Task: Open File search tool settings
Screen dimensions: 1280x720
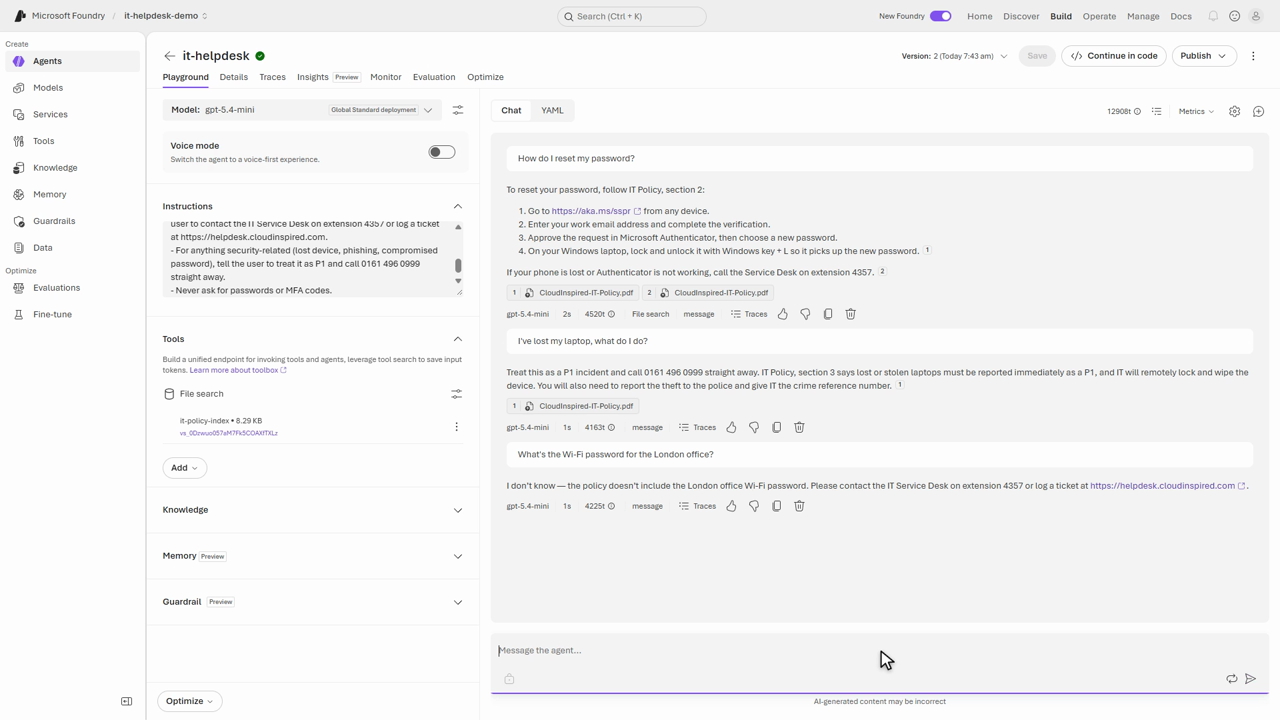Action: (x=456, y=394)
